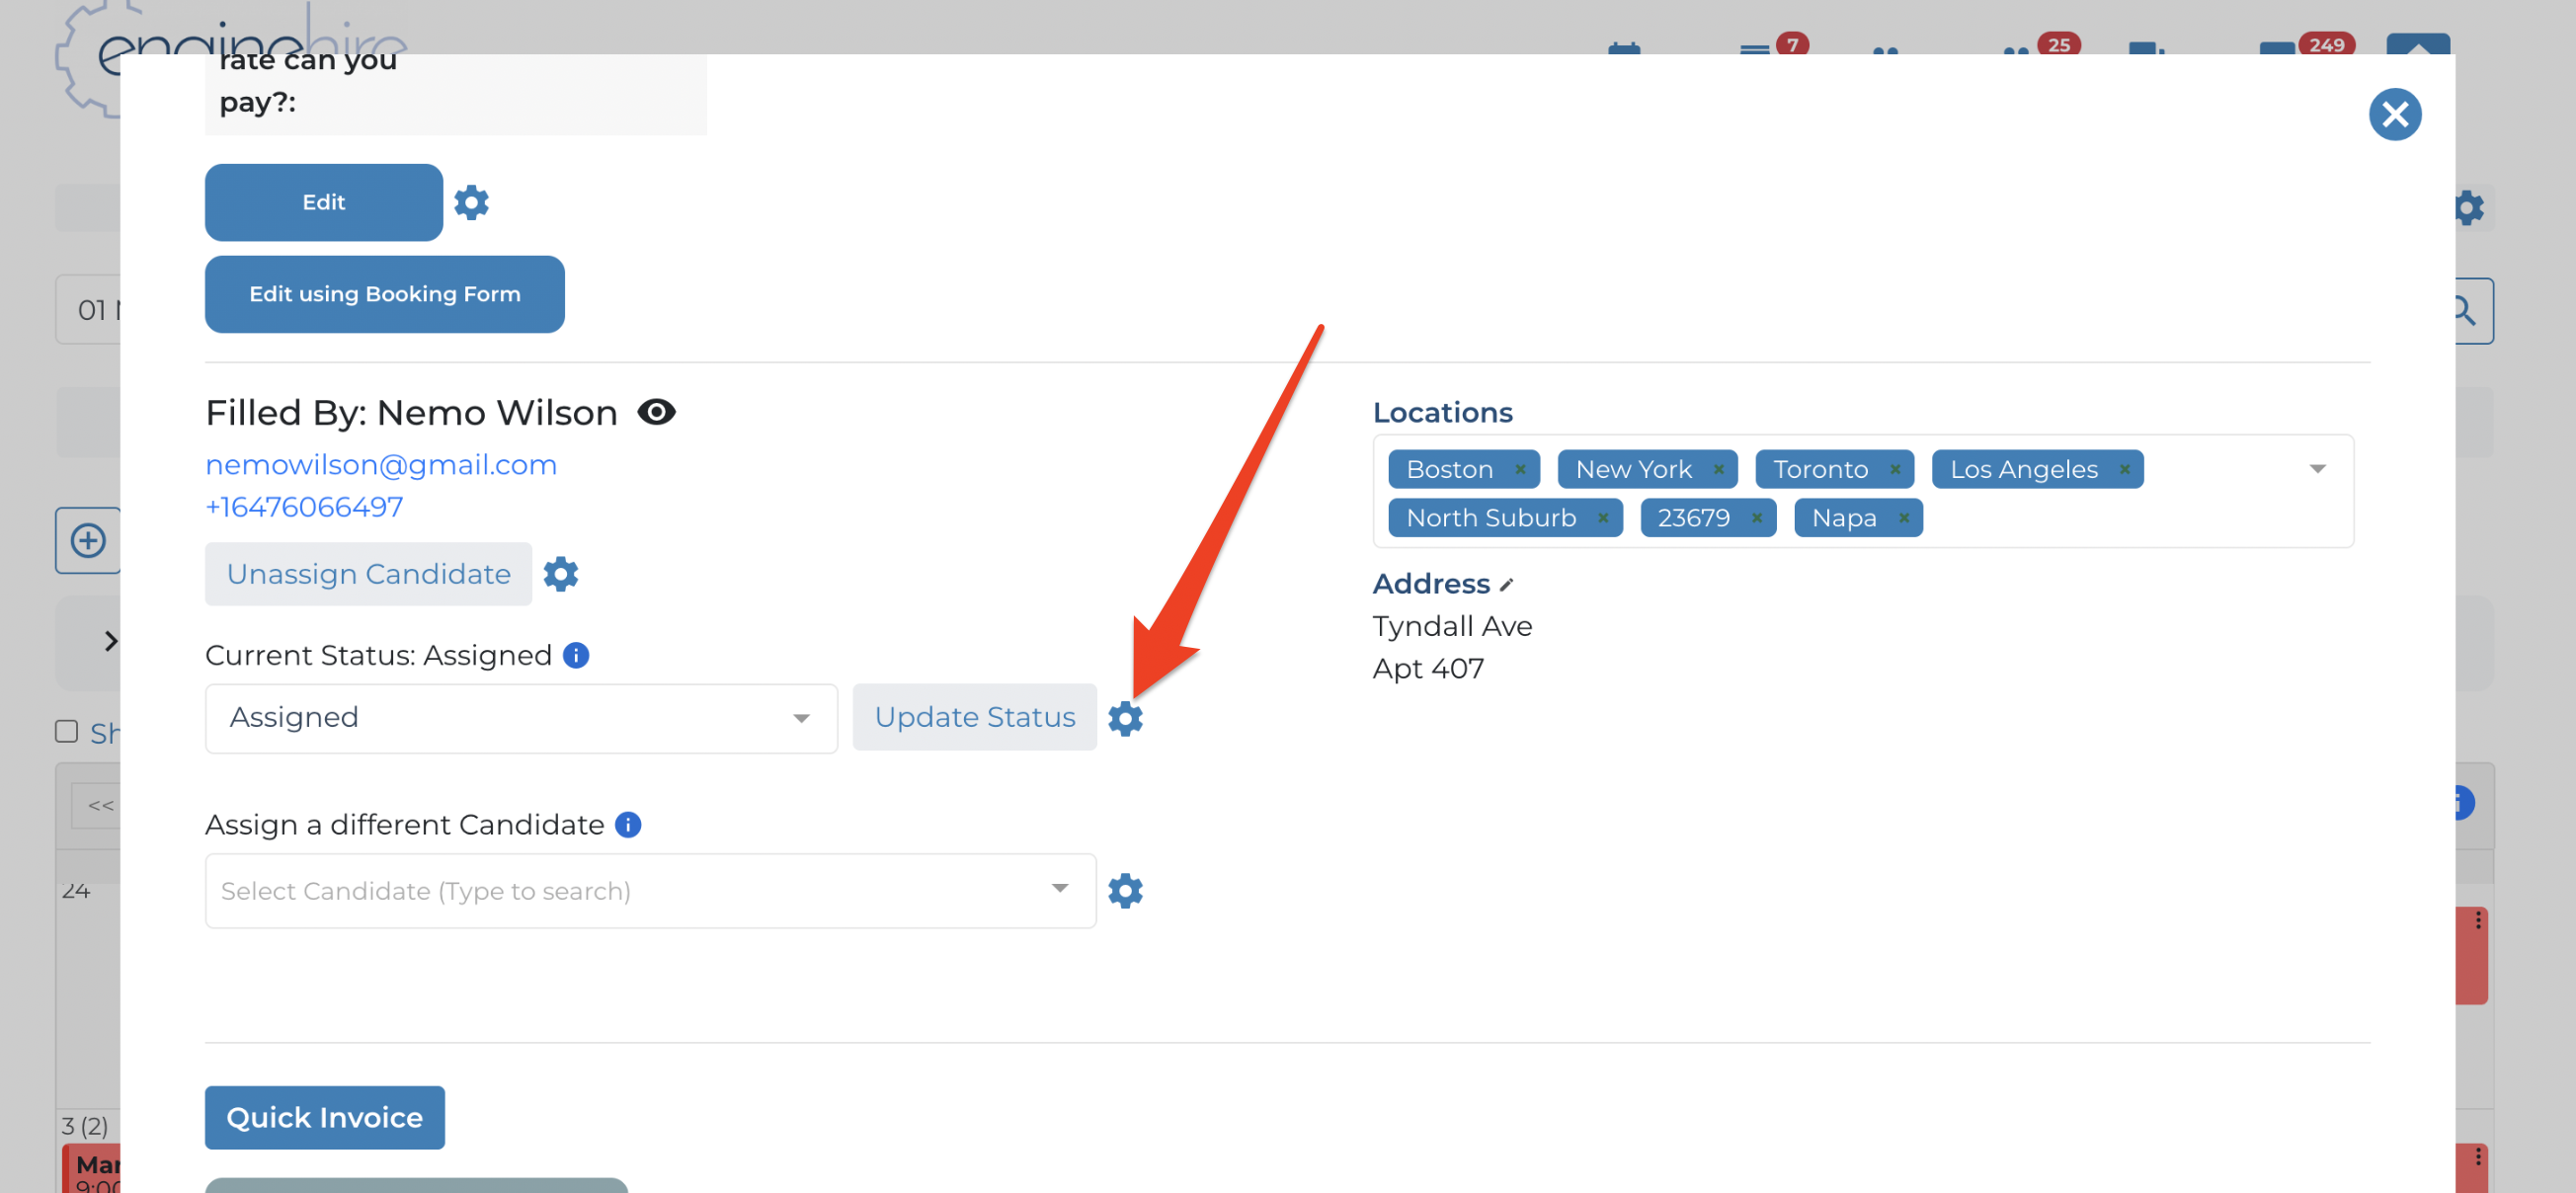Click gear icon beside Unassign Candidate
The image size is (2576, 1193).
click(560, 574)
